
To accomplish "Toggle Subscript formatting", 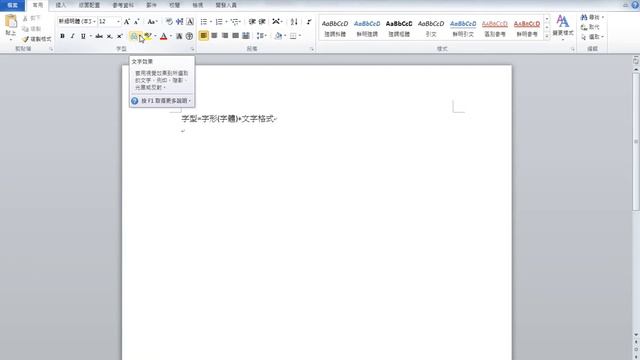I will tap(109, 36).
